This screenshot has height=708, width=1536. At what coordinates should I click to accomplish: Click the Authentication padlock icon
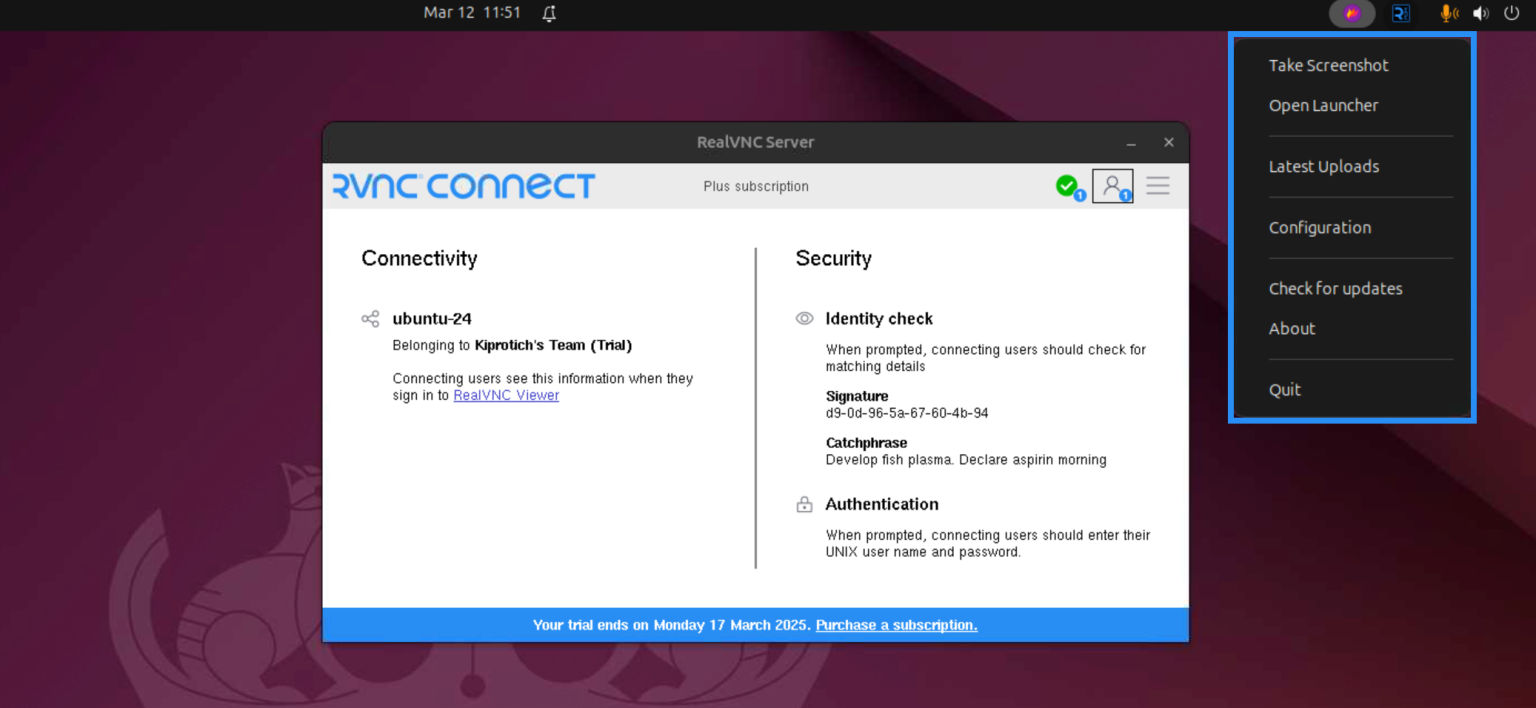[x=805, y=504]
